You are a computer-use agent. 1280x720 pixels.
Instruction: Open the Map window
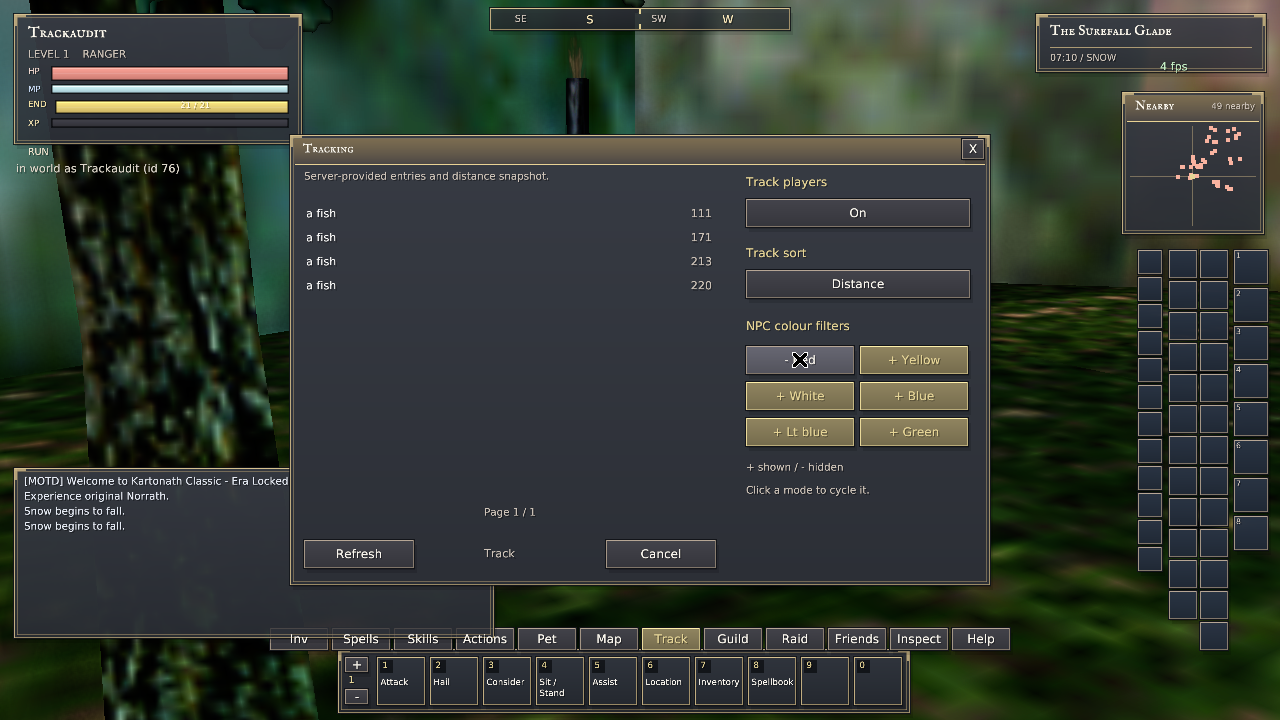point(609,639)
